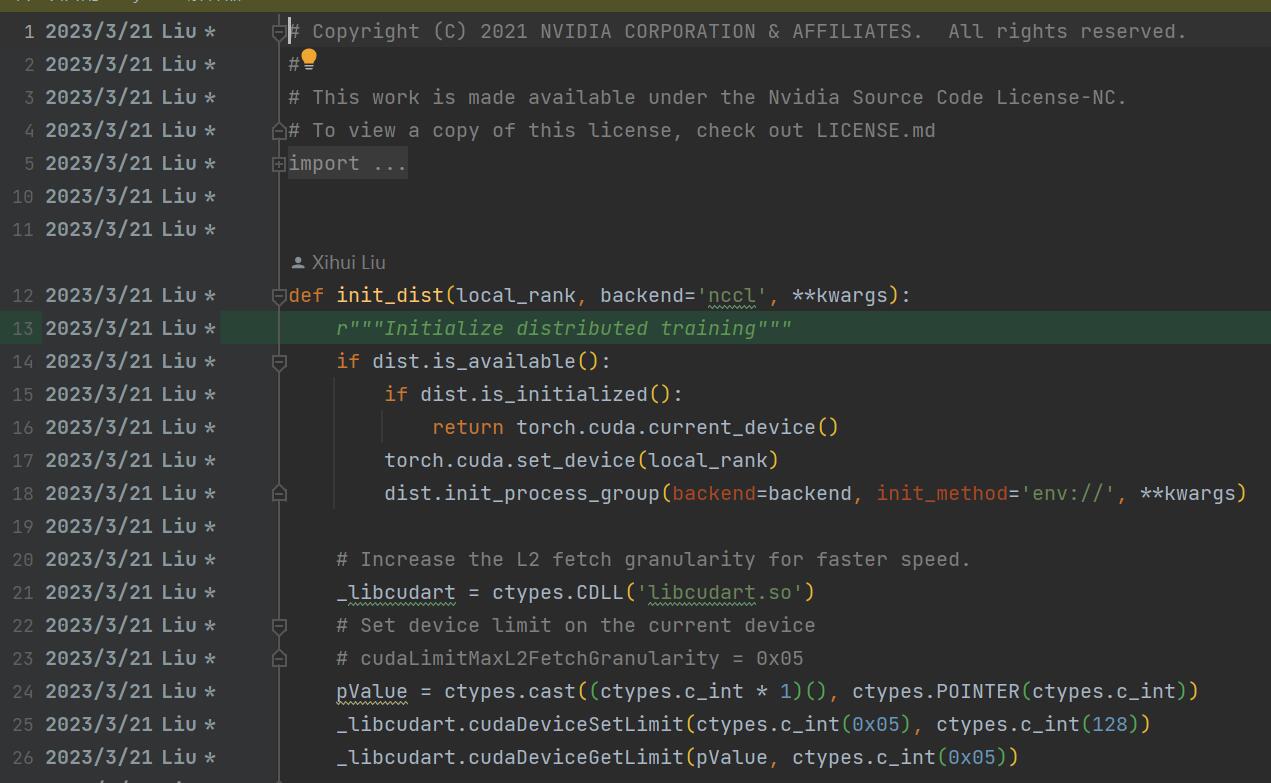Click the author avatar above init_dist function
Viewport: 1271px width, 783px height.
[297, 262]
